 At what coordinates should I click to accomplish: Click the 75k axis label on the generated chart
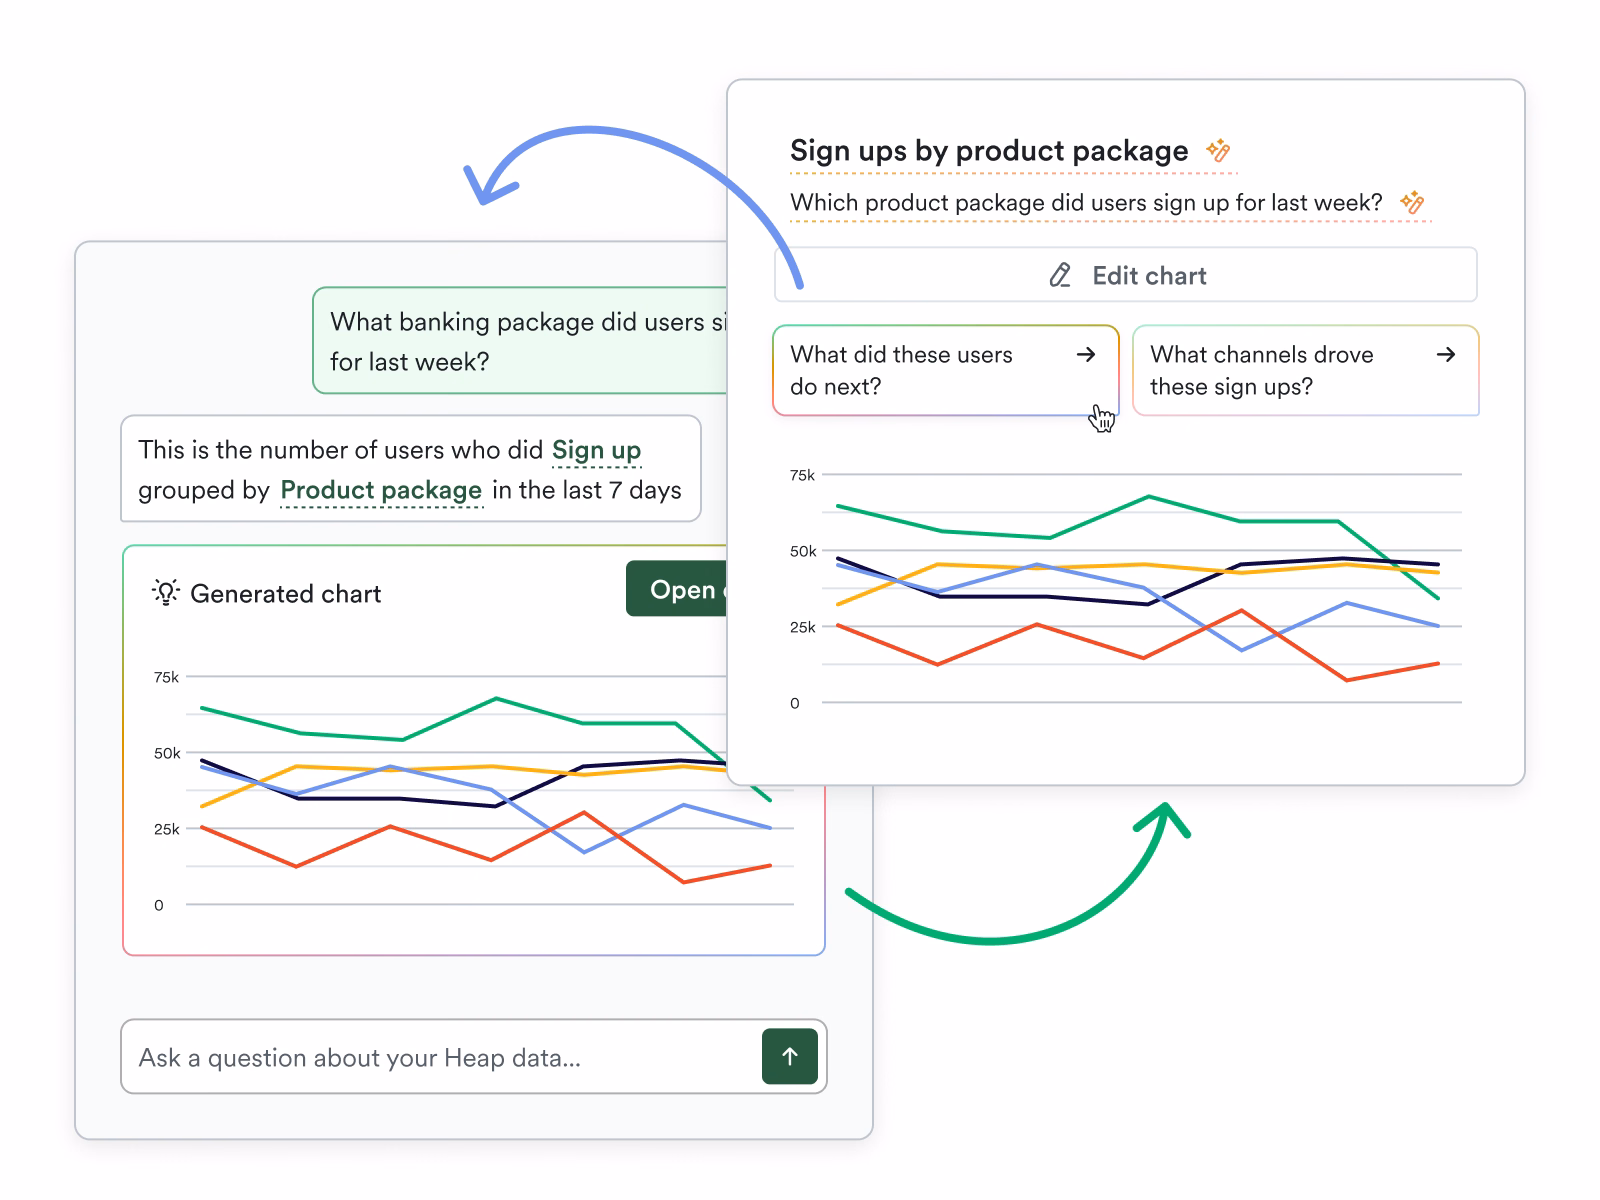click(166, 677)
